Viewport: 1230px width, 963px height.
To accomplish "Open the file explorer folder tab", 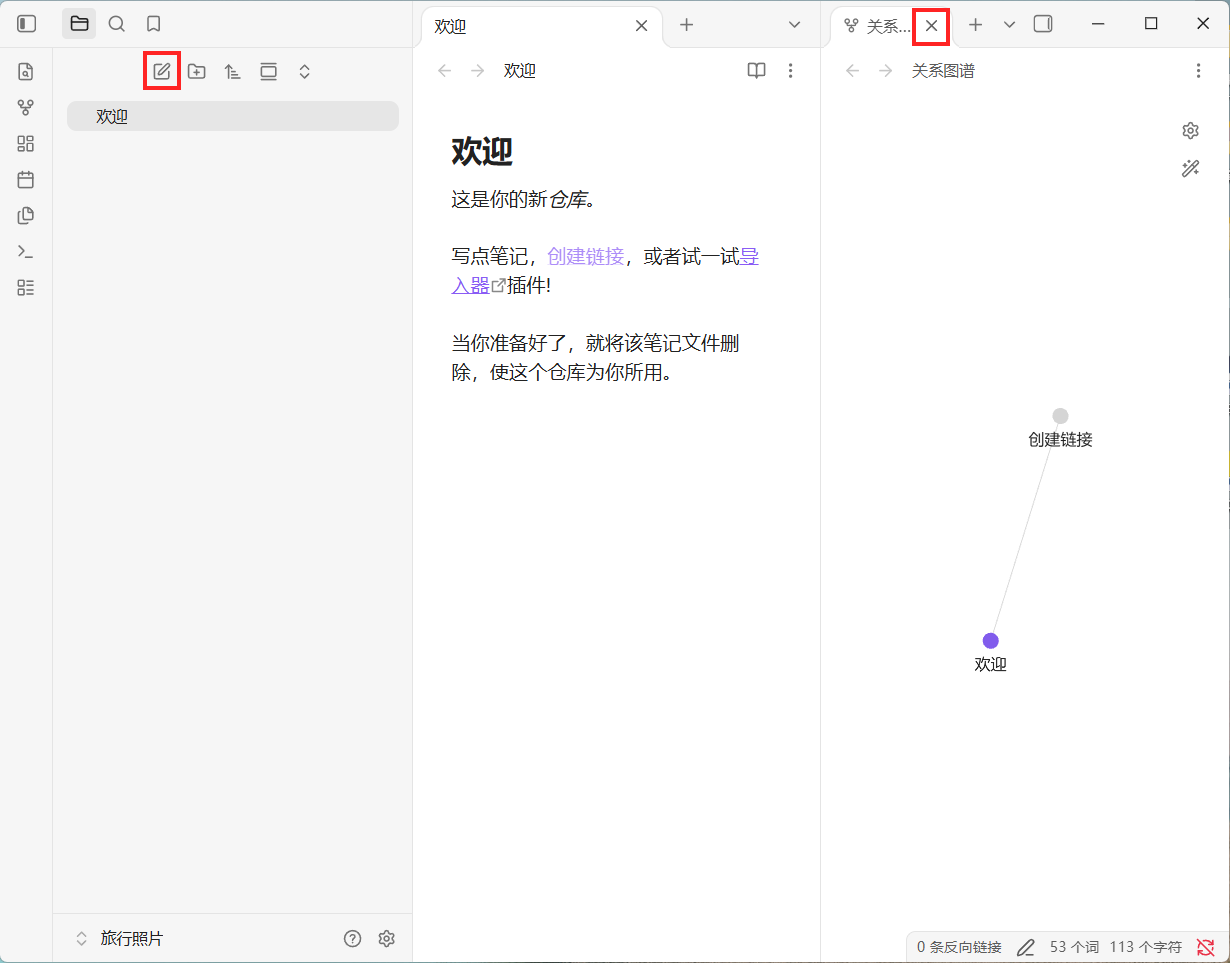I will point(79,24).
